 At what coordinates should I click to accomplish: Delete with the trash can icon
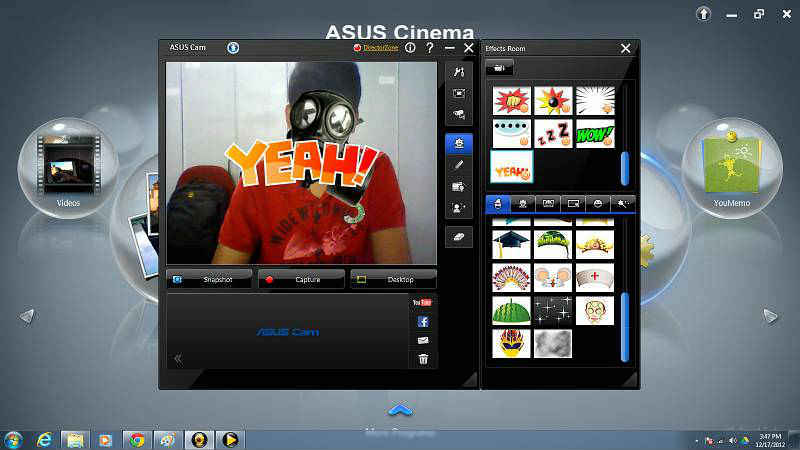point(423,359)
